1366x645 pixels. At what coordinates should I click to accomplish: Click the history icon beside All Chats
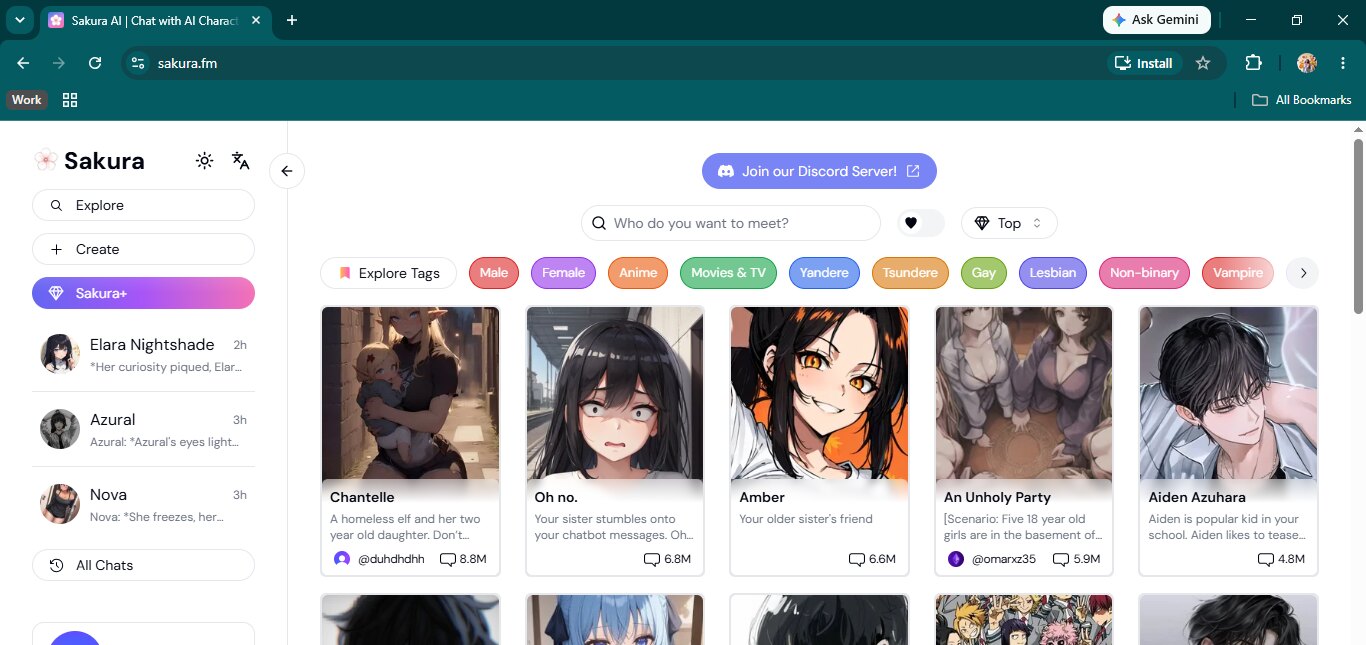(x=57, y=565)
